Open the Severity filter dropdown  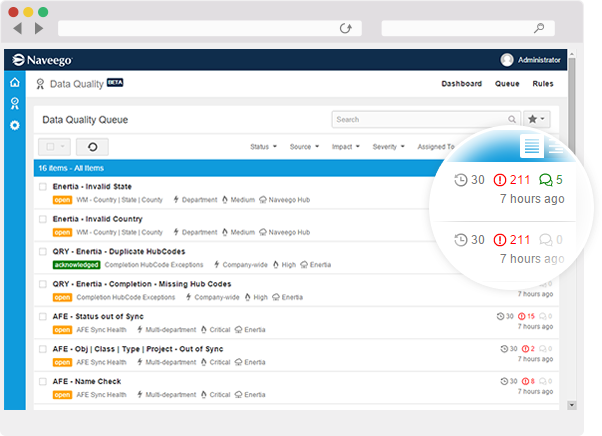pos(389,147)
